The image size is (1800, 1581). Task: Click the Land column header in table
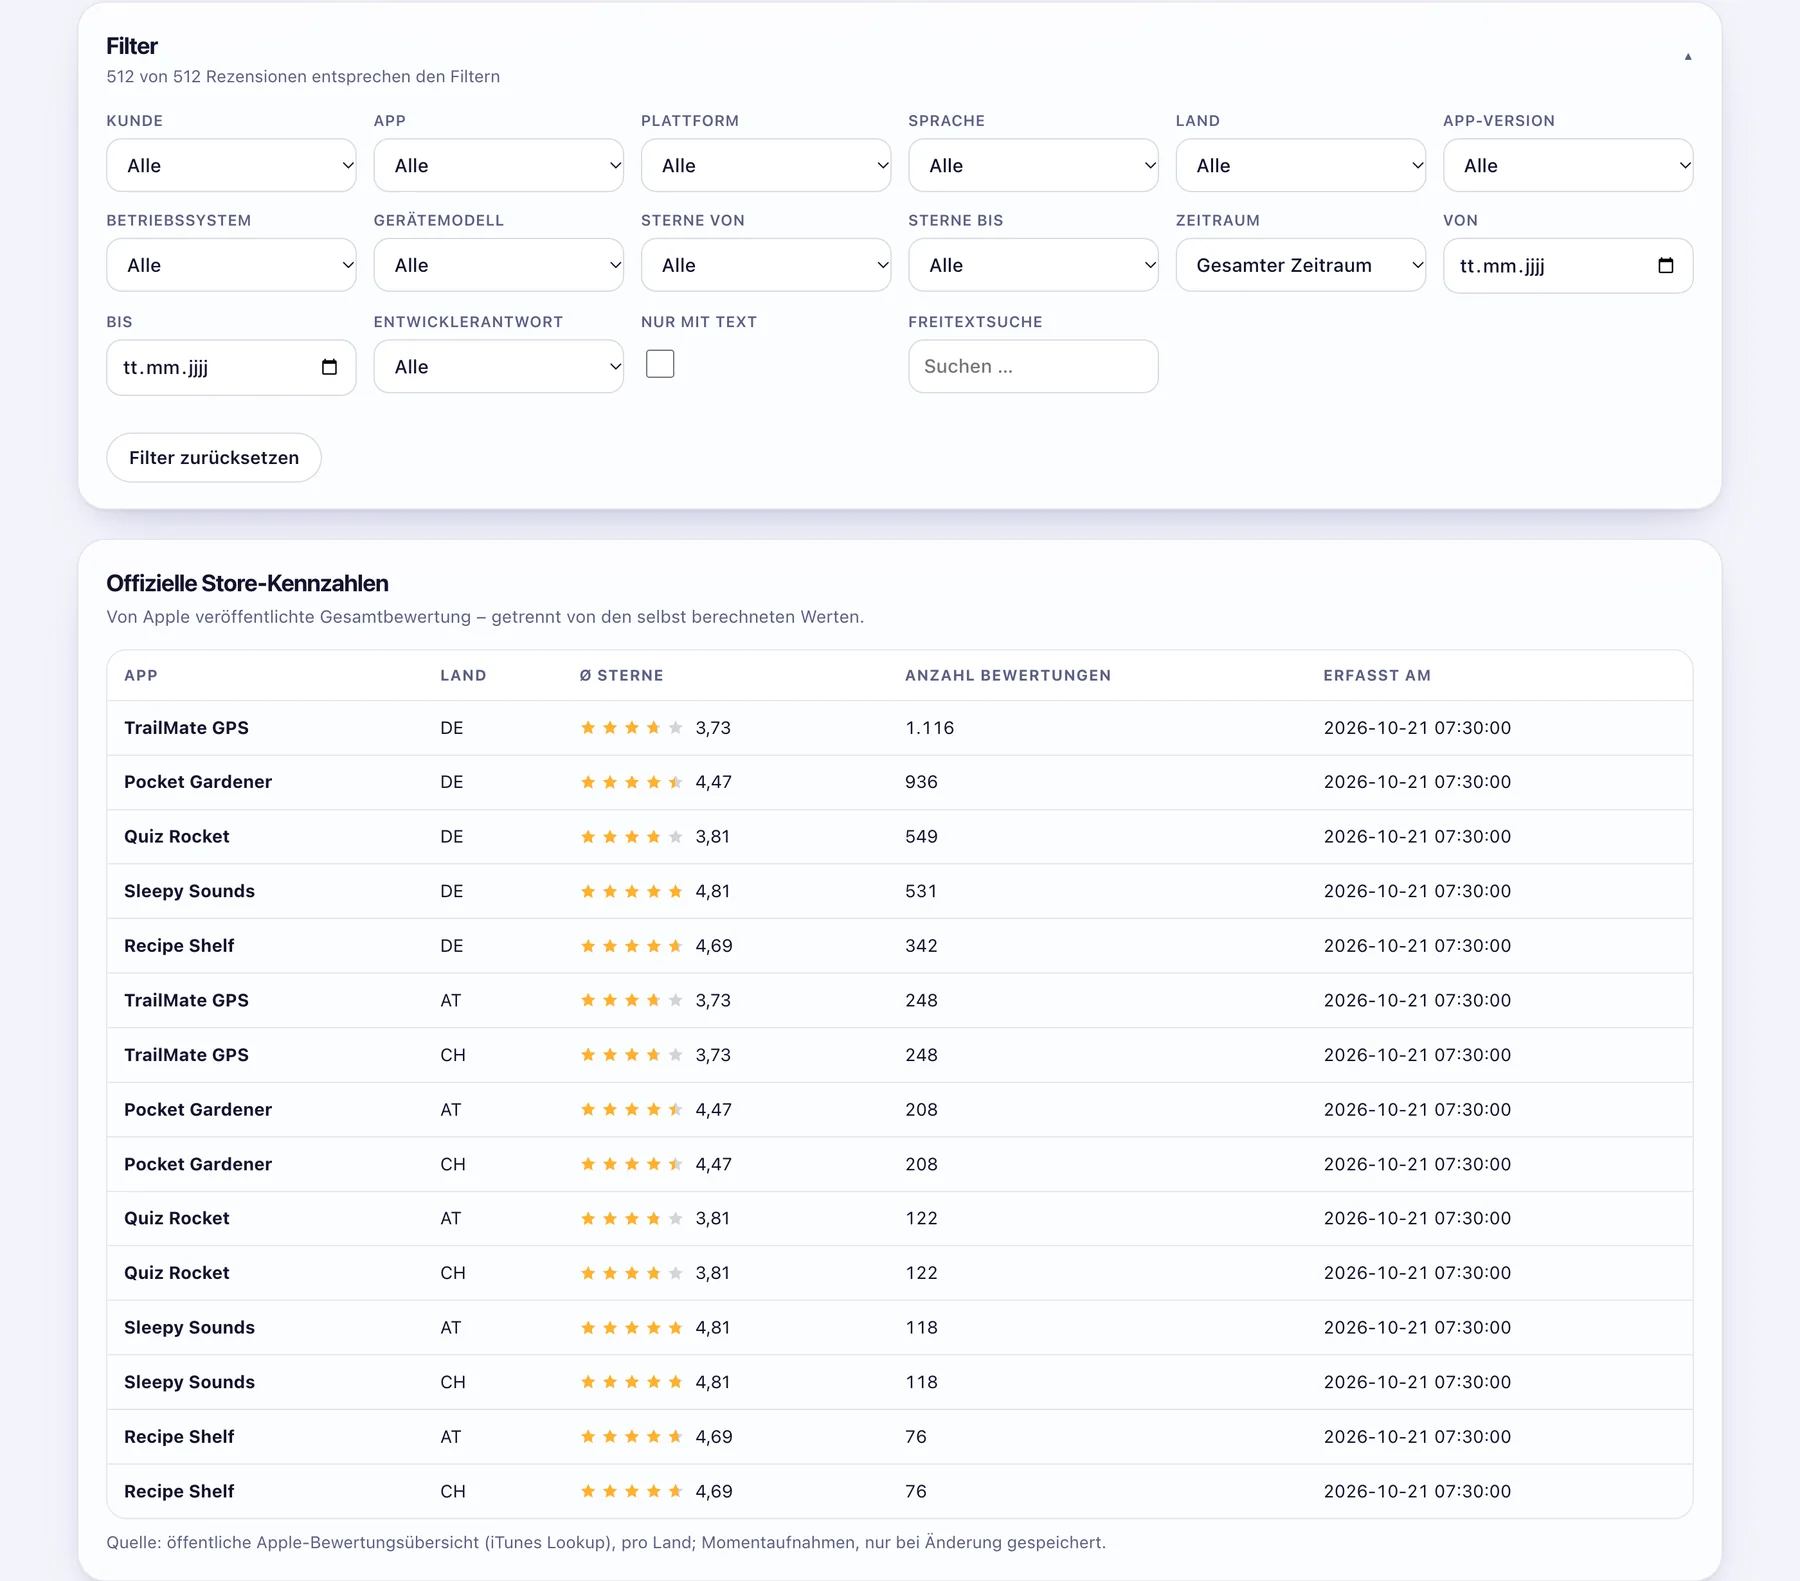[x=463, y=675]
